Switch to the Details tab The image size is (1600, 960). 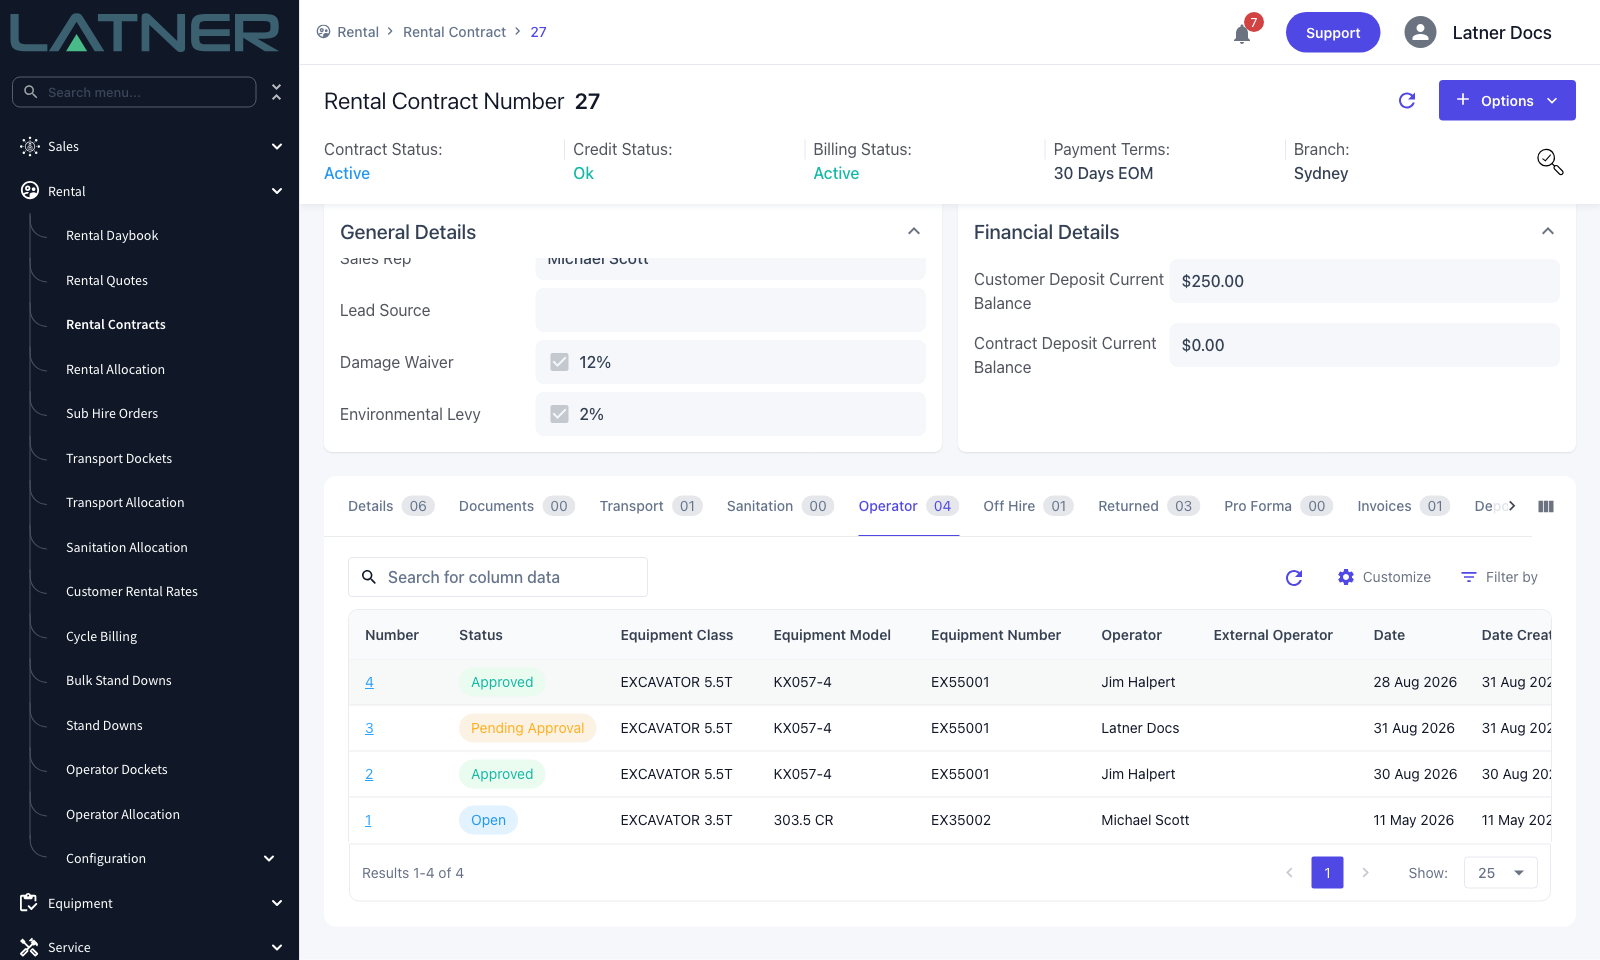click(x=391, y=506)
